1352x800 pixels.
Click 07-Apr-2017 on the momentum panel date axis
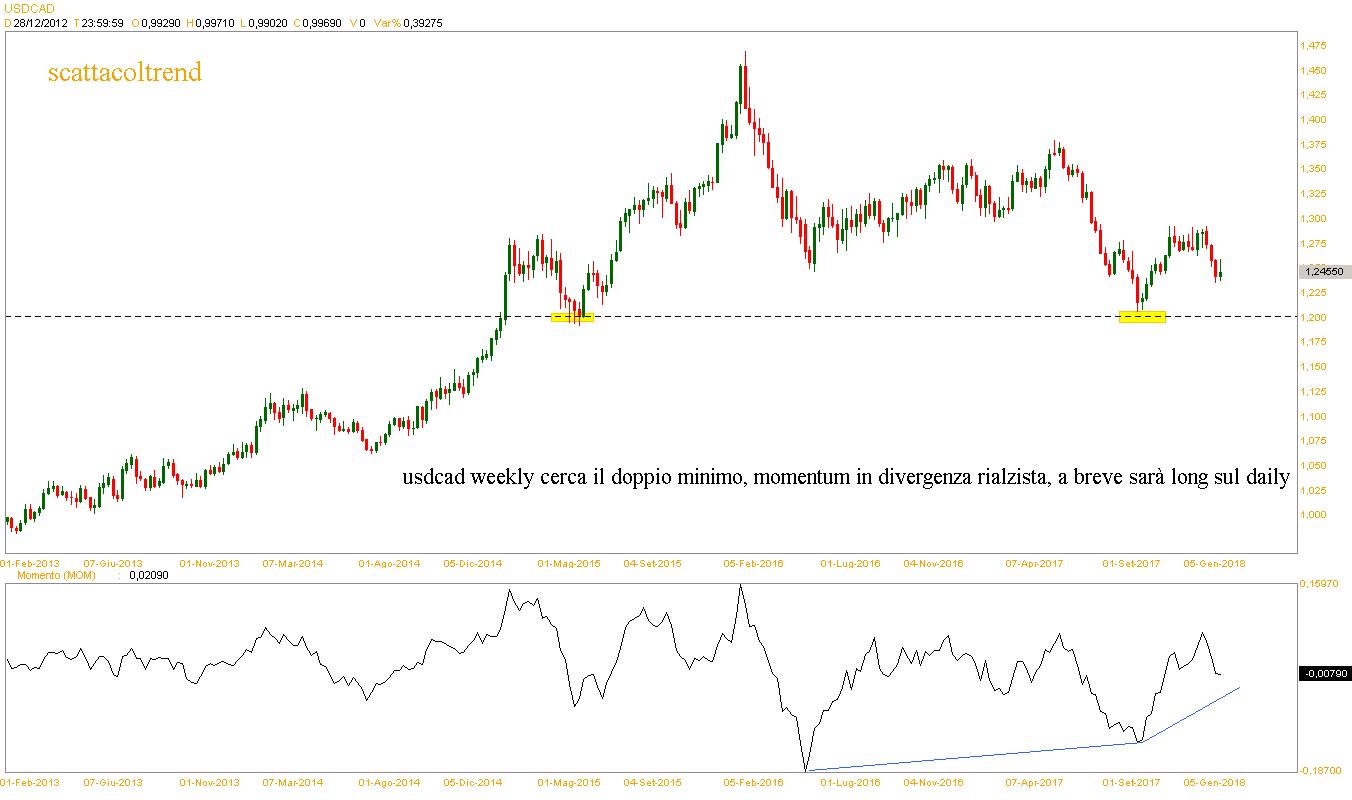(1036, 781)
